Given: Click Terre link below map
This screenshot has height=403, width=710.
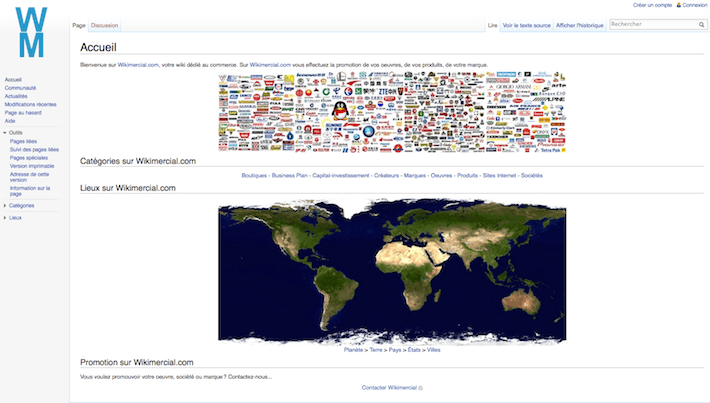Looking at the screenshot, I should (376, 350).
